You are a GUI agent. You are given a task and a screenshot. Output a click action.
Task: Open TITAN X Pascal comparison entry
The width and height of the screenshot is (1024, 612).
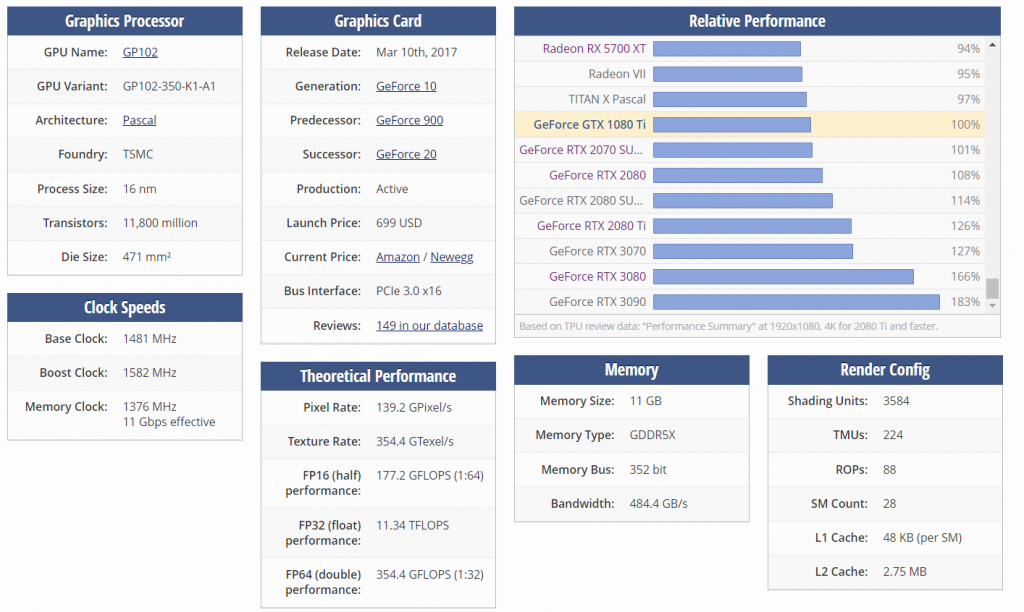click(x=607, y=99)
